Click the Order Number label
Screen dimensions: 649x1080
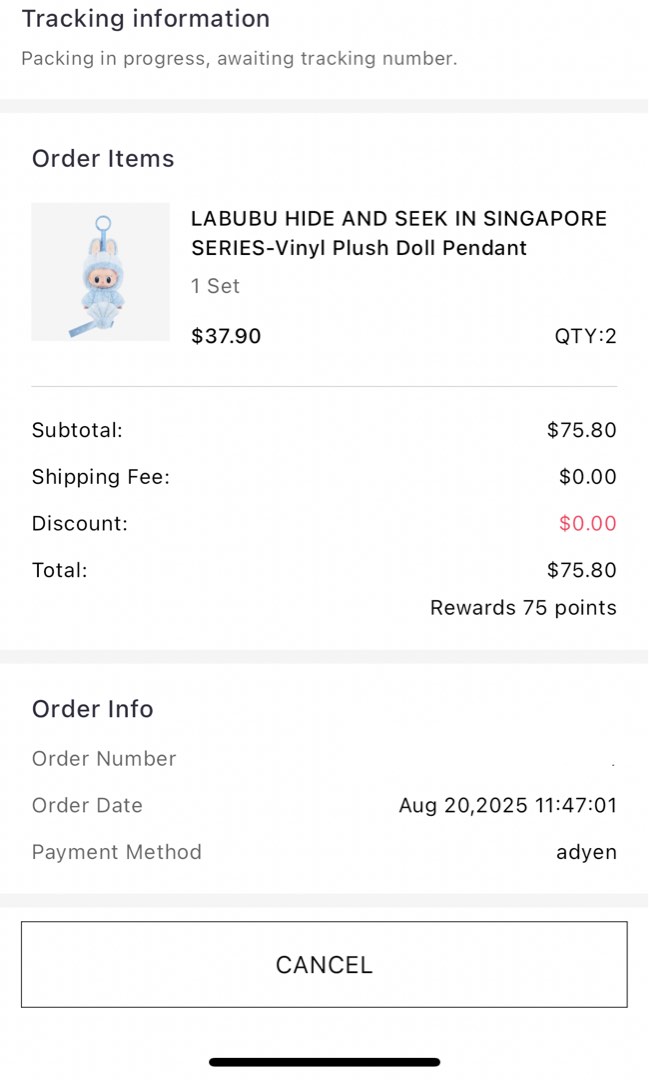coord(104,759)
